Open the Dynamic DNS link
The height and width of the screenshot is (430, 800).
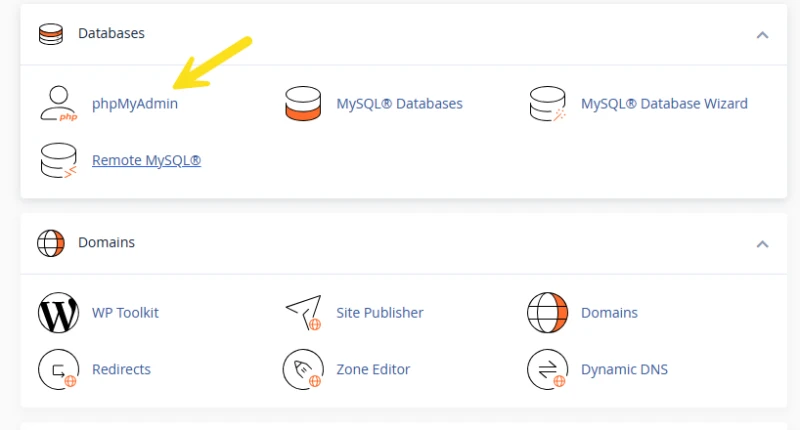point(624,369)
